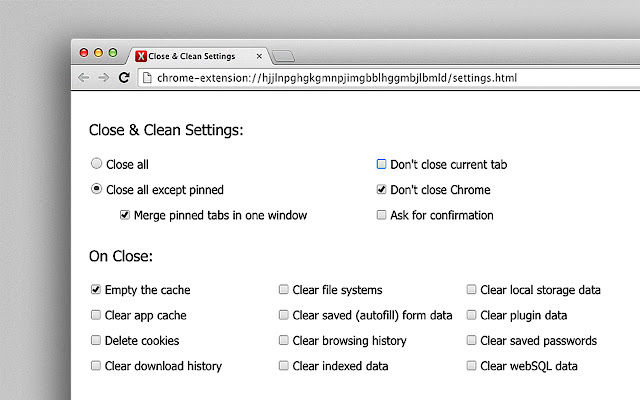
Task: Enable Ask for confirmation checkbox
Action: tap(381, 215)
